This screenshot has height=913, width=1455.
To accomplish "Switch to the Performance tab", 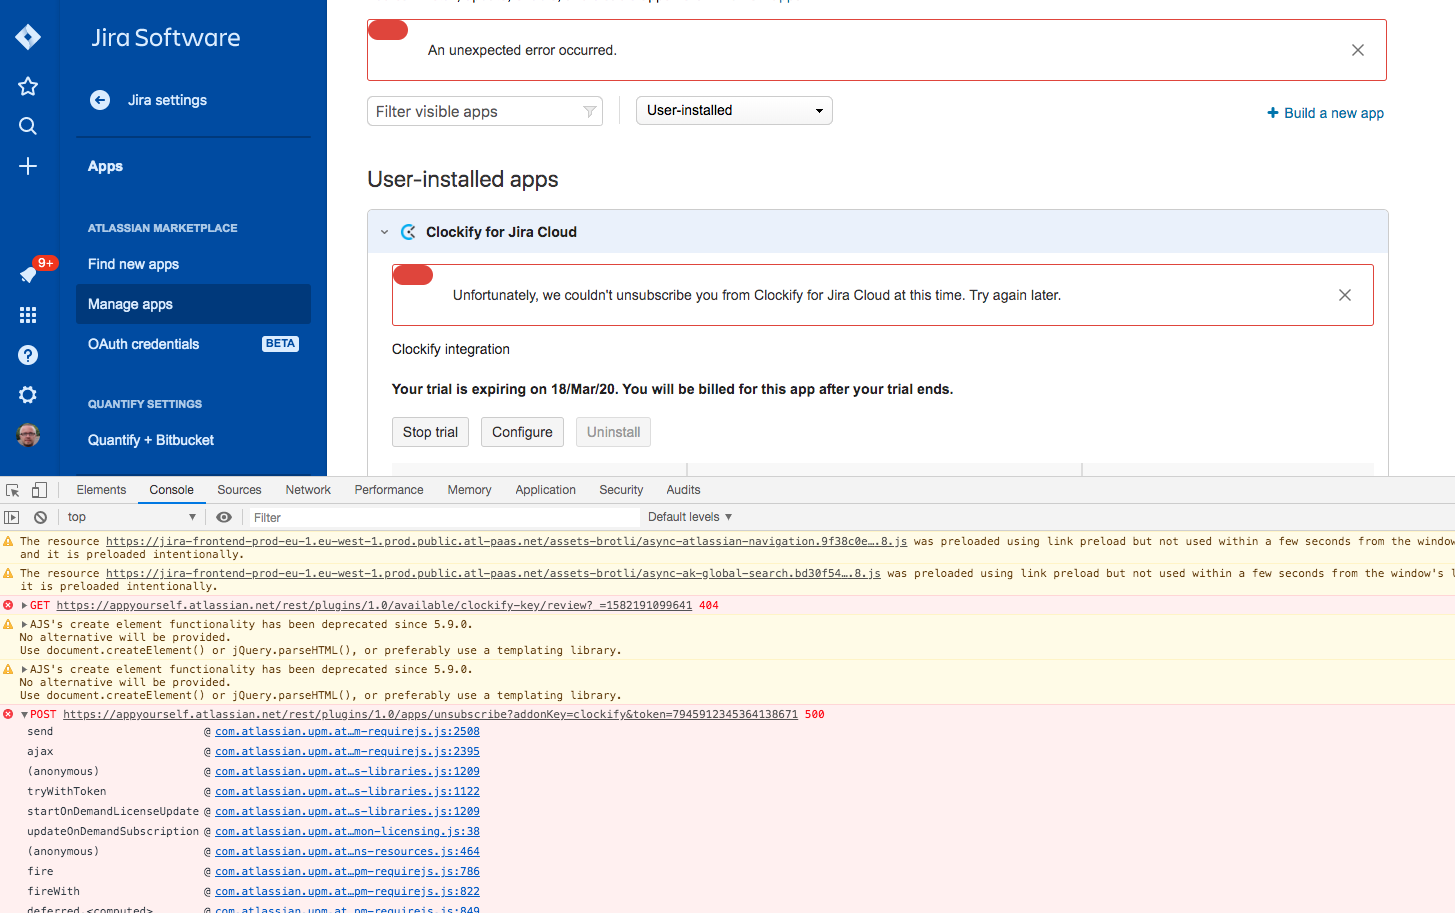I will click(389, 490).
